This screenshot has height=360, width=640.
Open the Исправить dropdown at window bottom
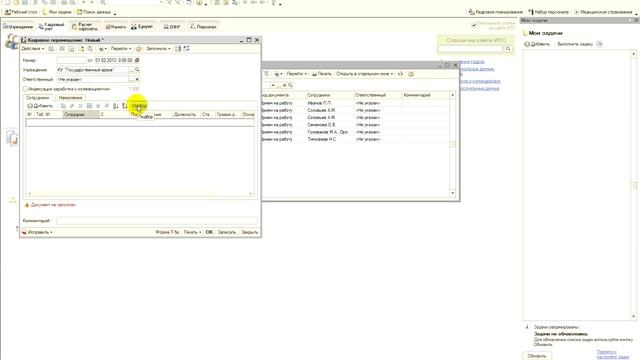37,232
